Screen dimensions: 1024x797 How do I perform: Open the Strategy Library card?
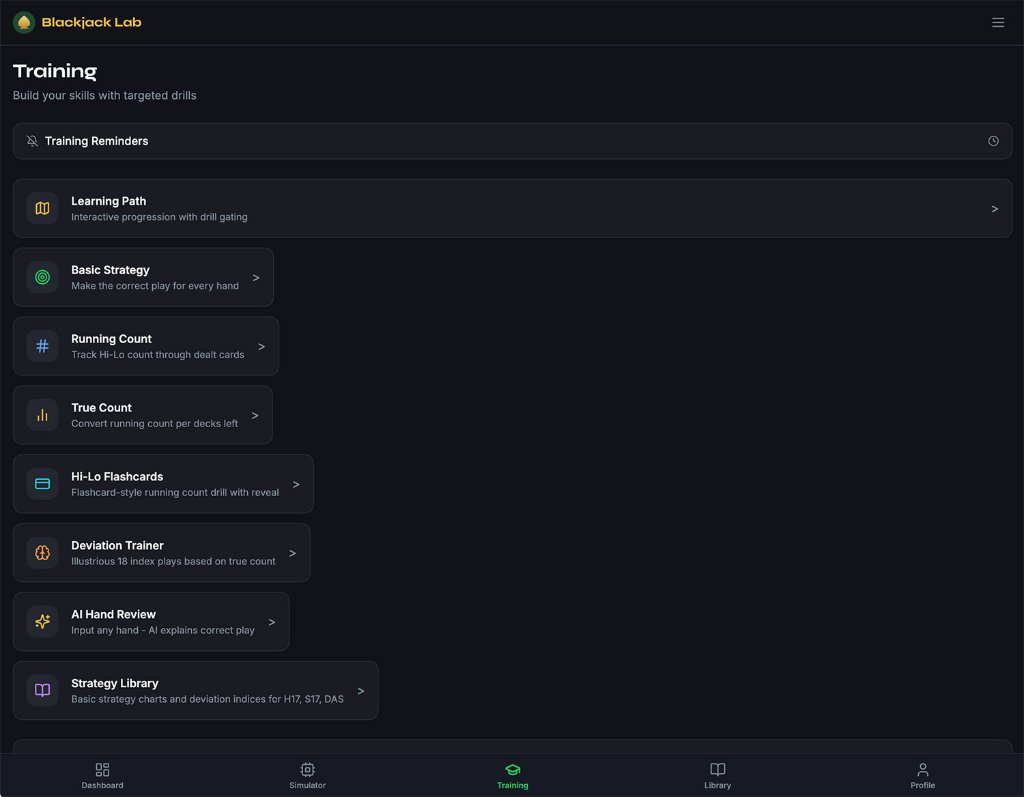[195, 691]
